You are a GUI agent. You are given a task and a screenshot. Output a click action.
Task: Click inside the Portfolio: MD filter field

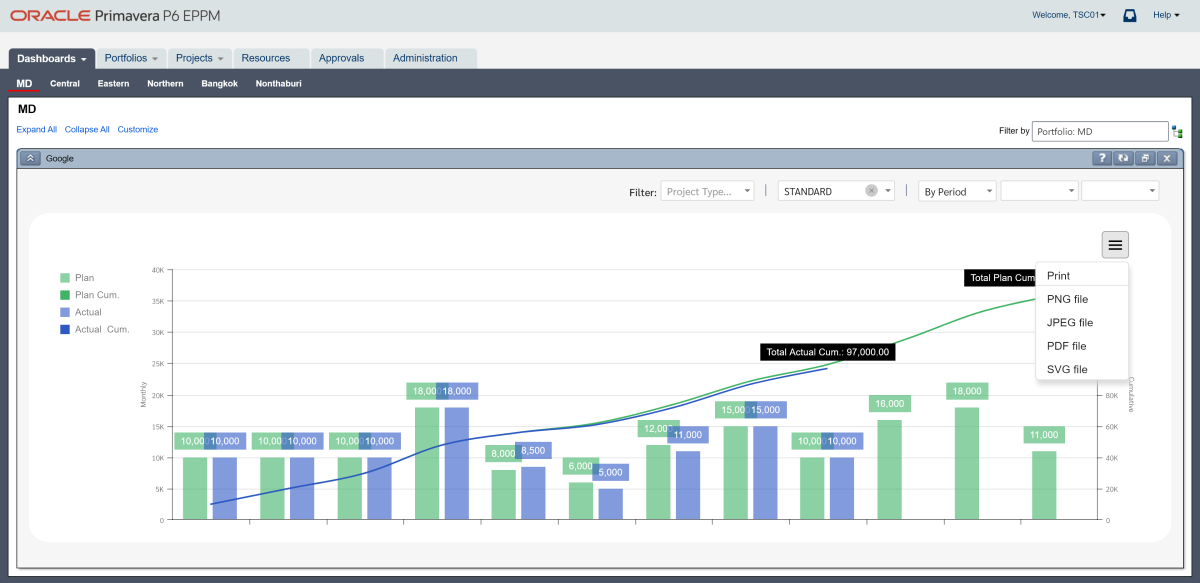tap(1099, 130)
